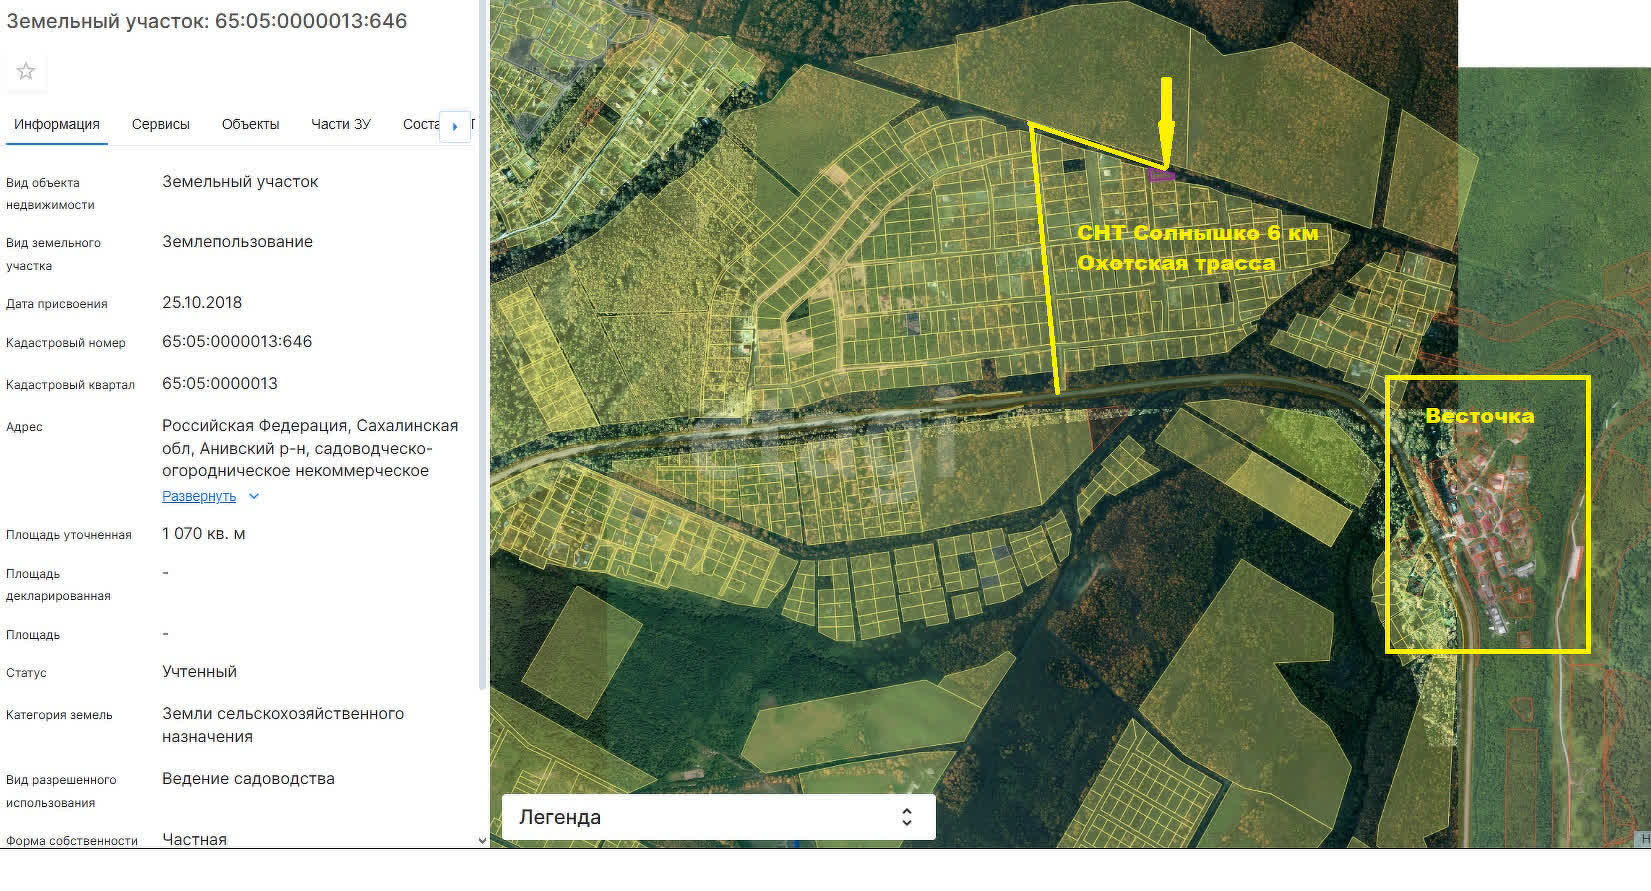Add parcel to favorites with star icon
1651x891 pixels.
coord(26,71)
